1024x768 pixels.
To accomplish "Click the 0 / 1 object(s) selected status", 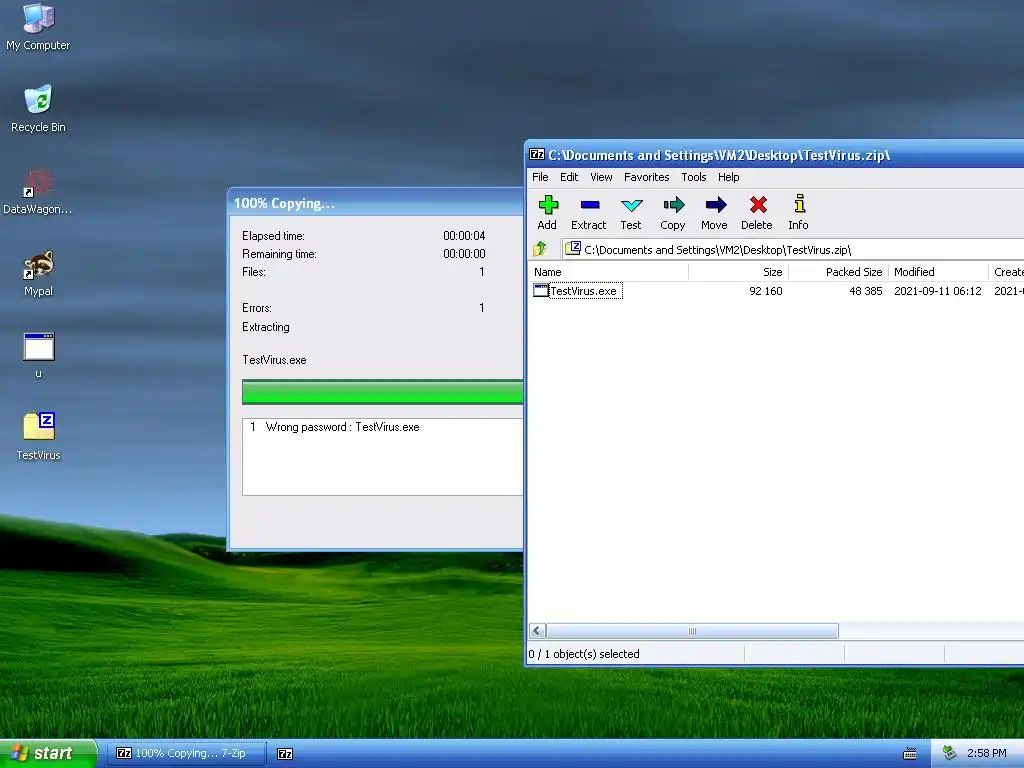I will click(x=584, y=654).
